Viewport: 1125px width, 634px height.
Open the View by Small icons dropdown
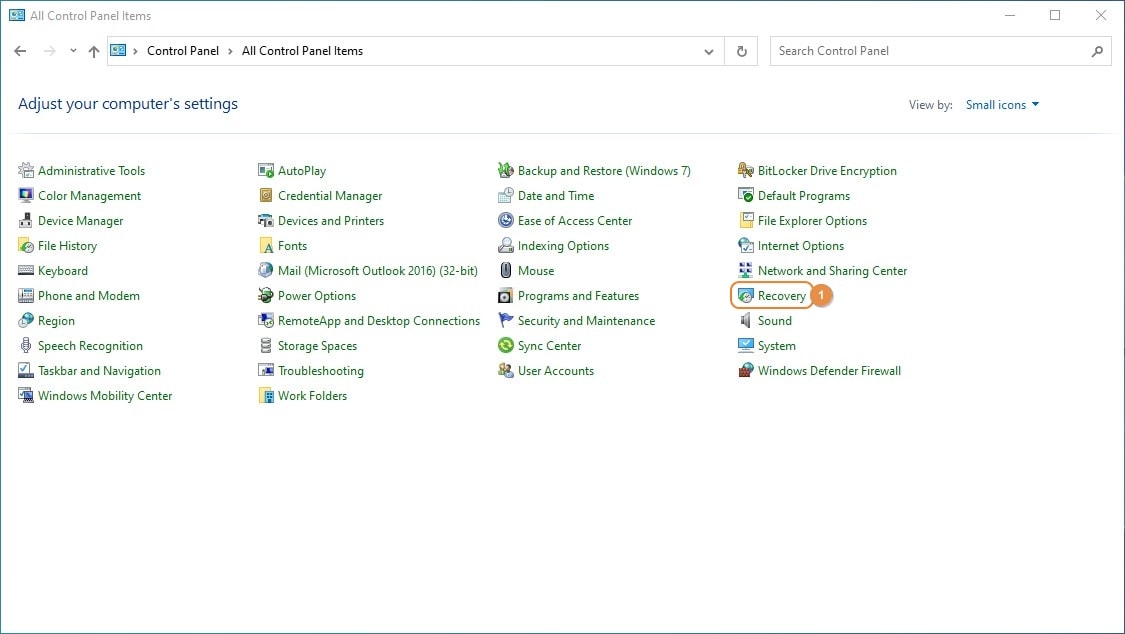[x=1002, y=105]
